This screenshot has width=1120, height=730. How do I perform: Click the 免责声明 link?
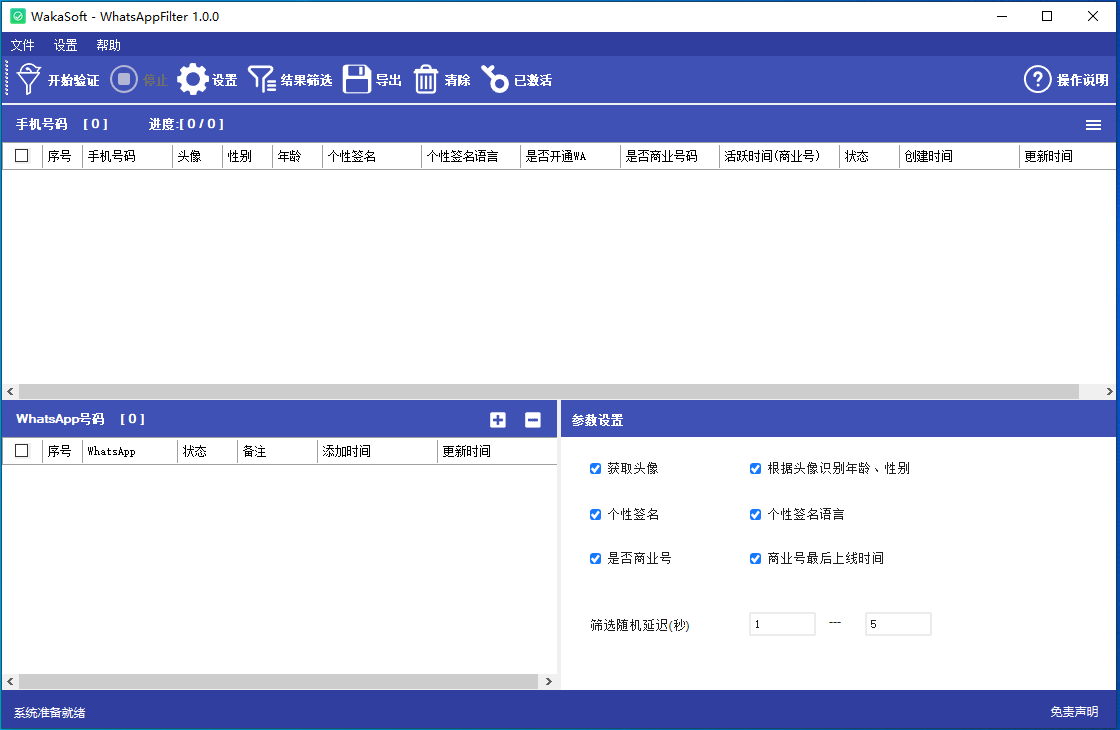coord(1074,712)
